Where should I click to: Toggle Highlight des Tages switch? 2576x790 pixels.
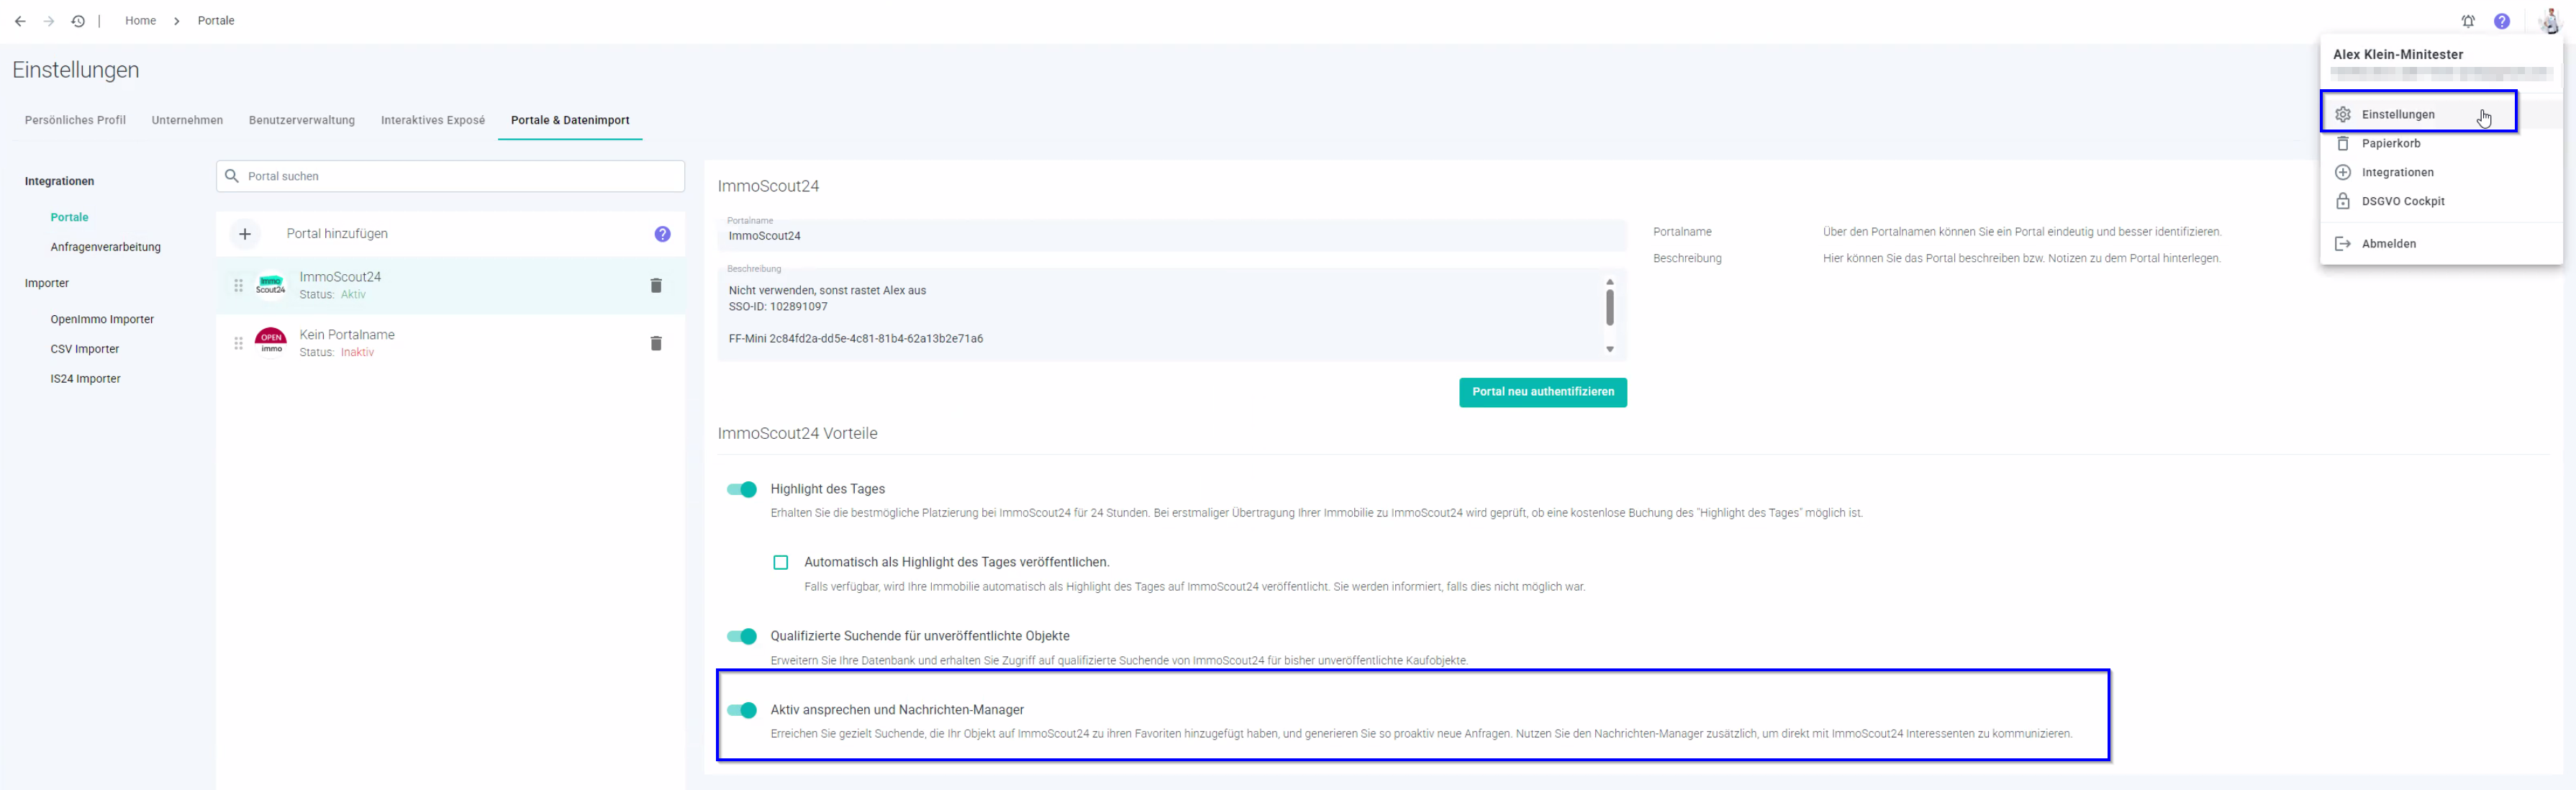click(x=742, y=490)
